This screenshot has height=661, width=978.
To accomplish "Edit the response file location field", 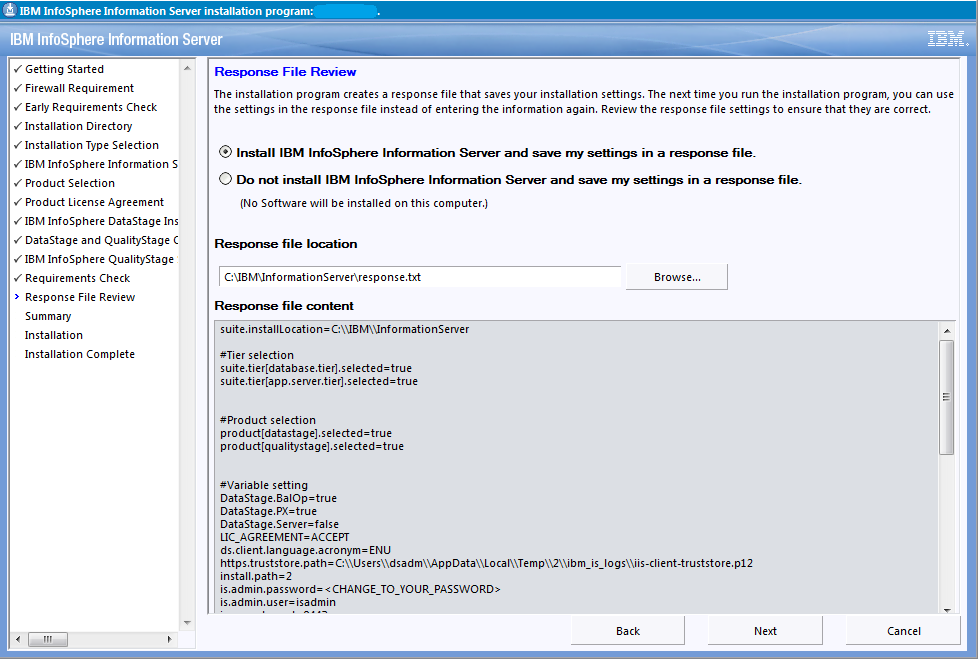I will click(420, 277).
